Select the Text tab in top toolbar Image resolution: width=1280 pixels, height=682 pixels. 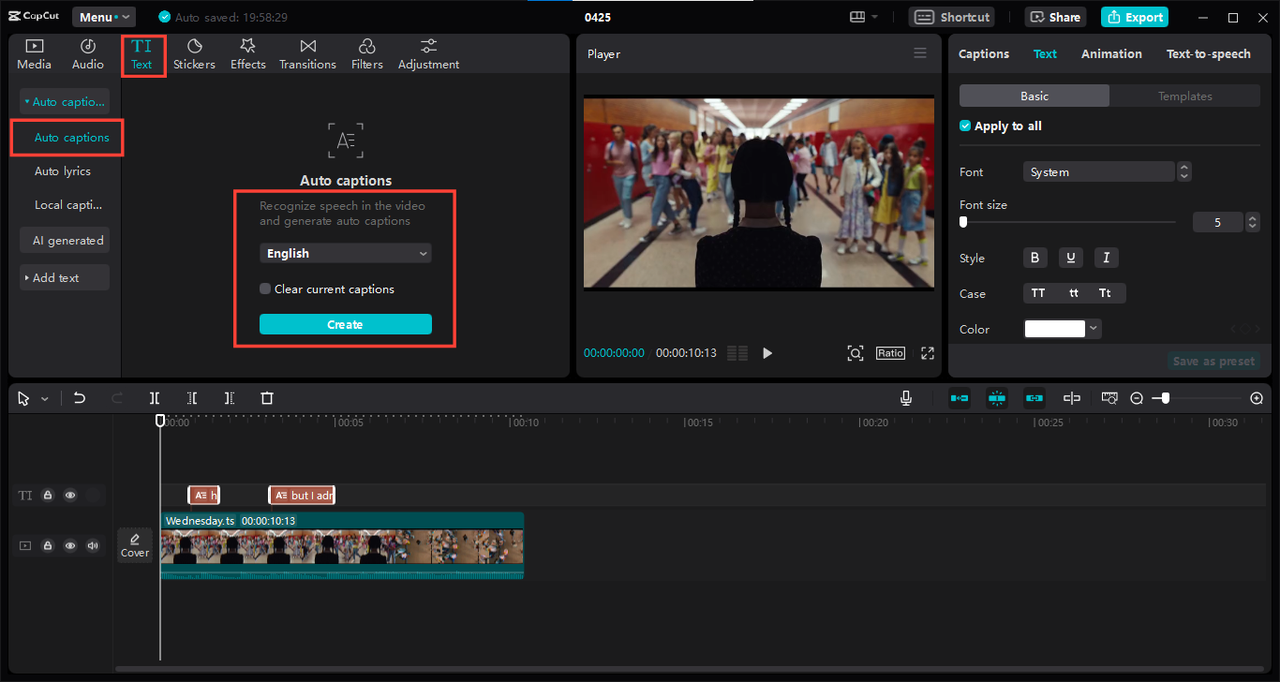pos(142,54)
